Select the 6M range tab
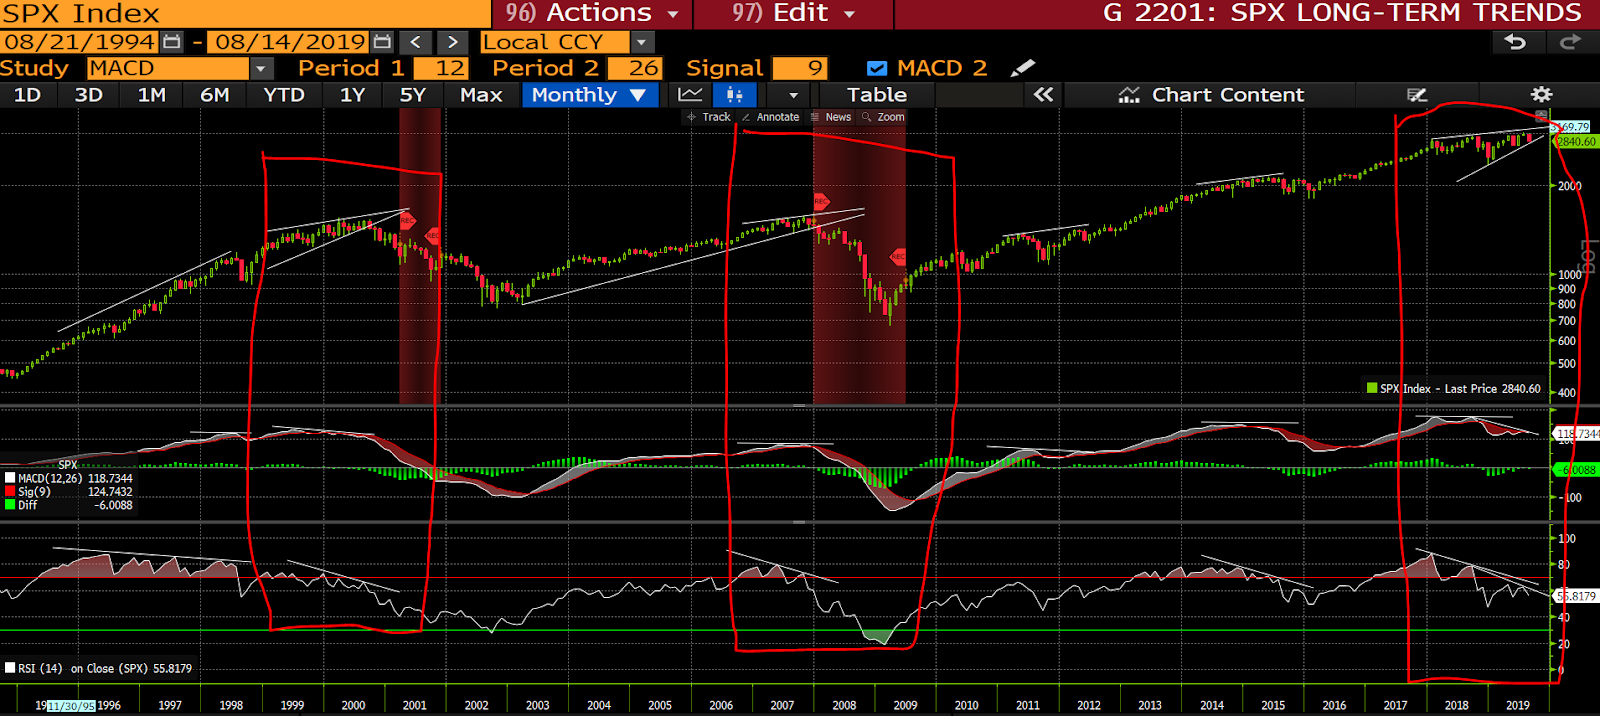 (215, 95)
